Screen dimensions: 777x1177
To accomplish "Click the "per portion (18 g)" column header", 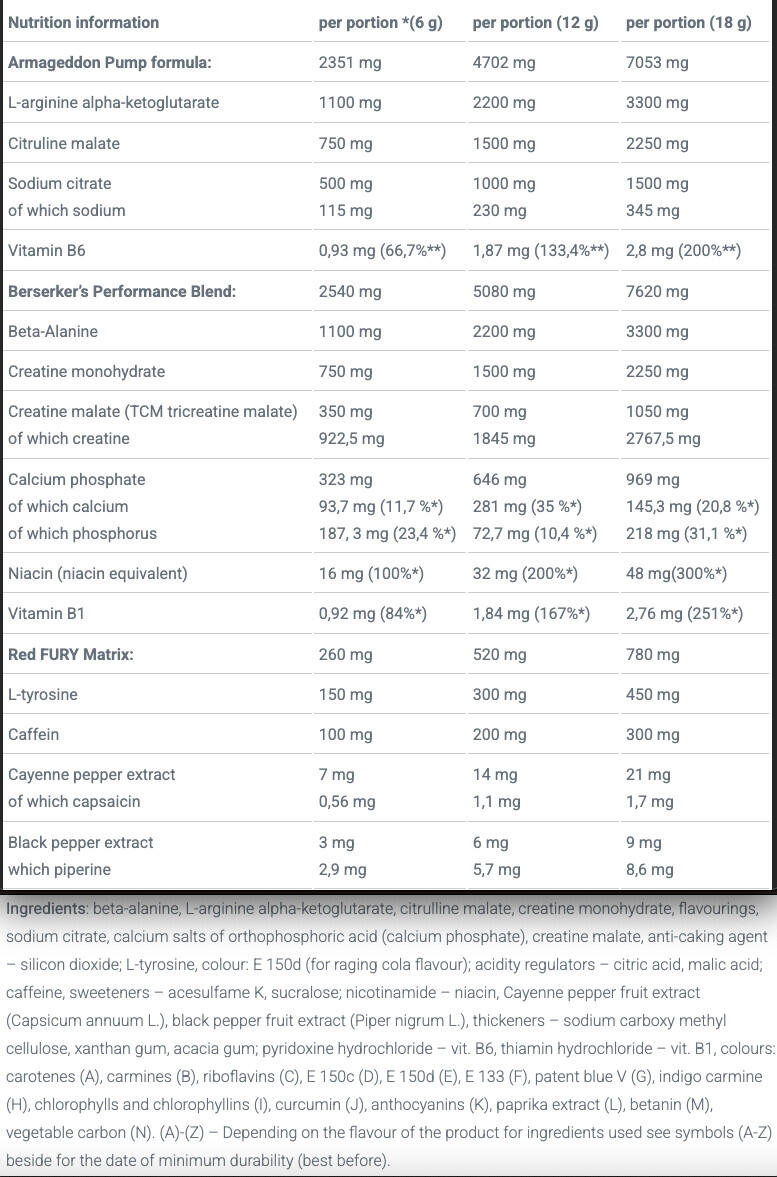I will [688, 22].
